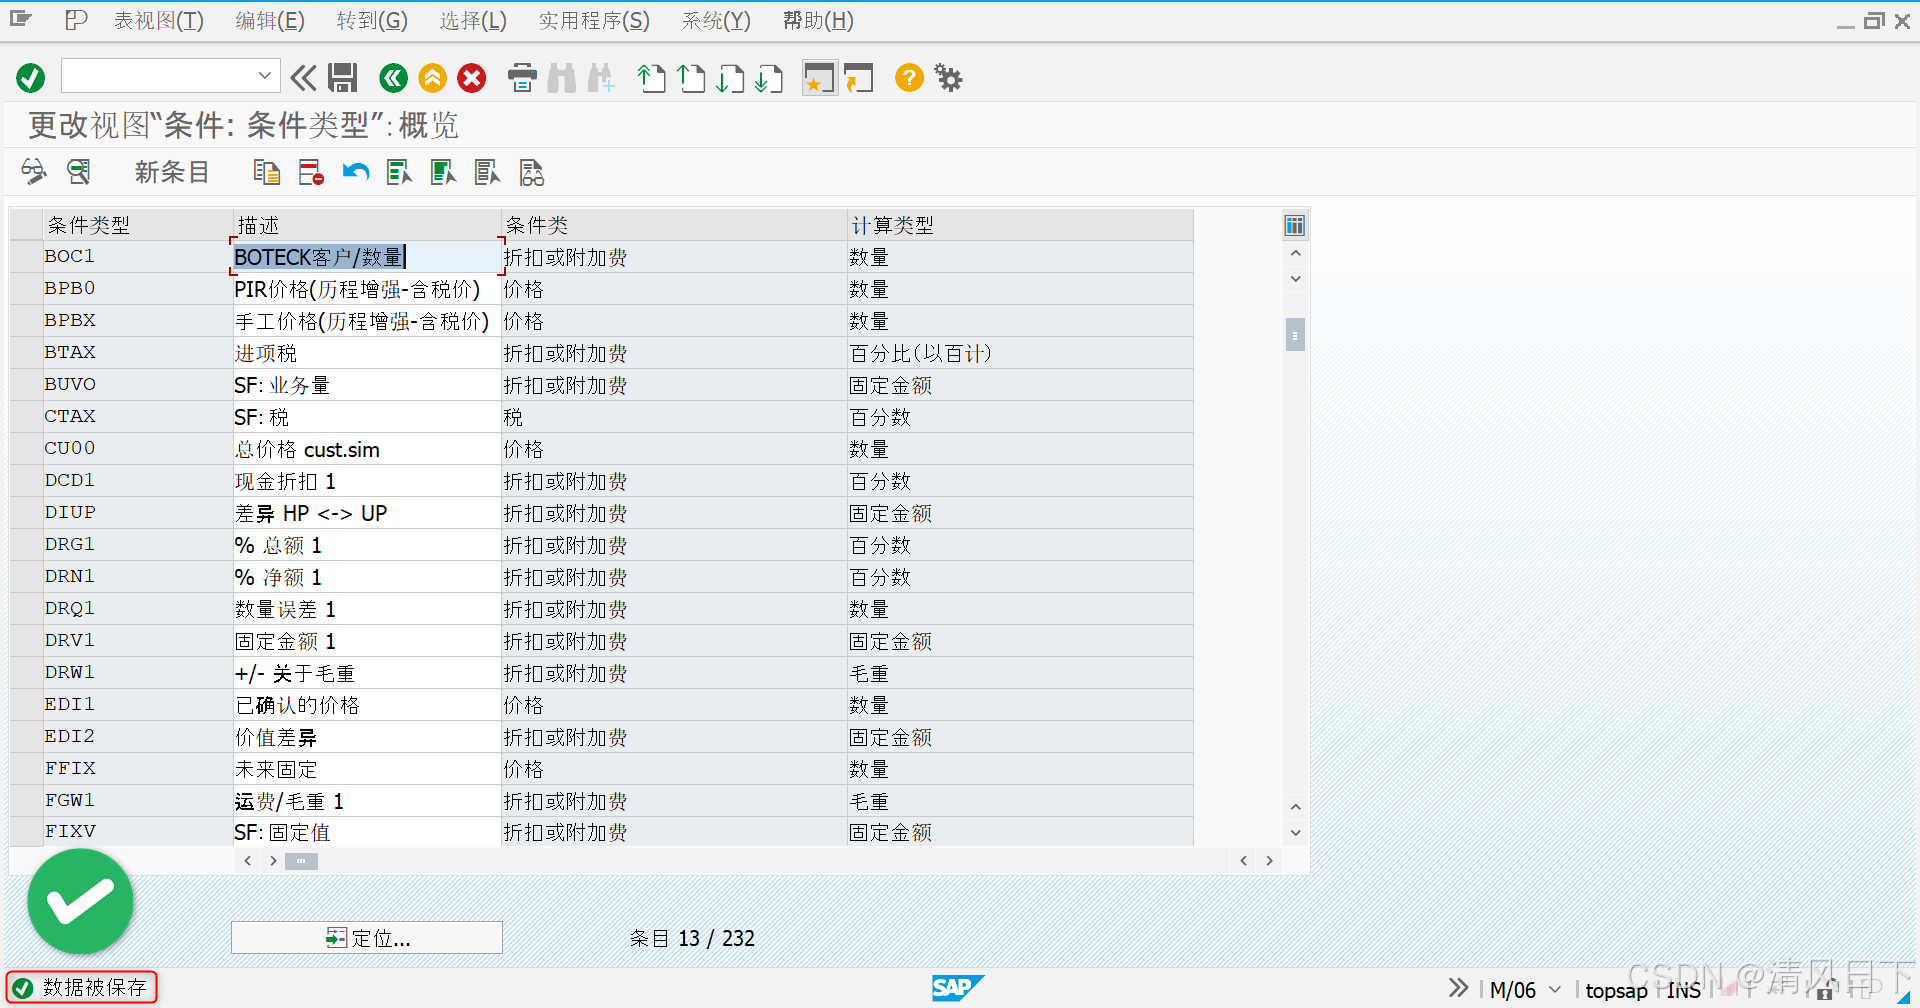Click the Delete row icon
The image size is (1920, 1008).
pyautogui.click(x=311, y=172)
